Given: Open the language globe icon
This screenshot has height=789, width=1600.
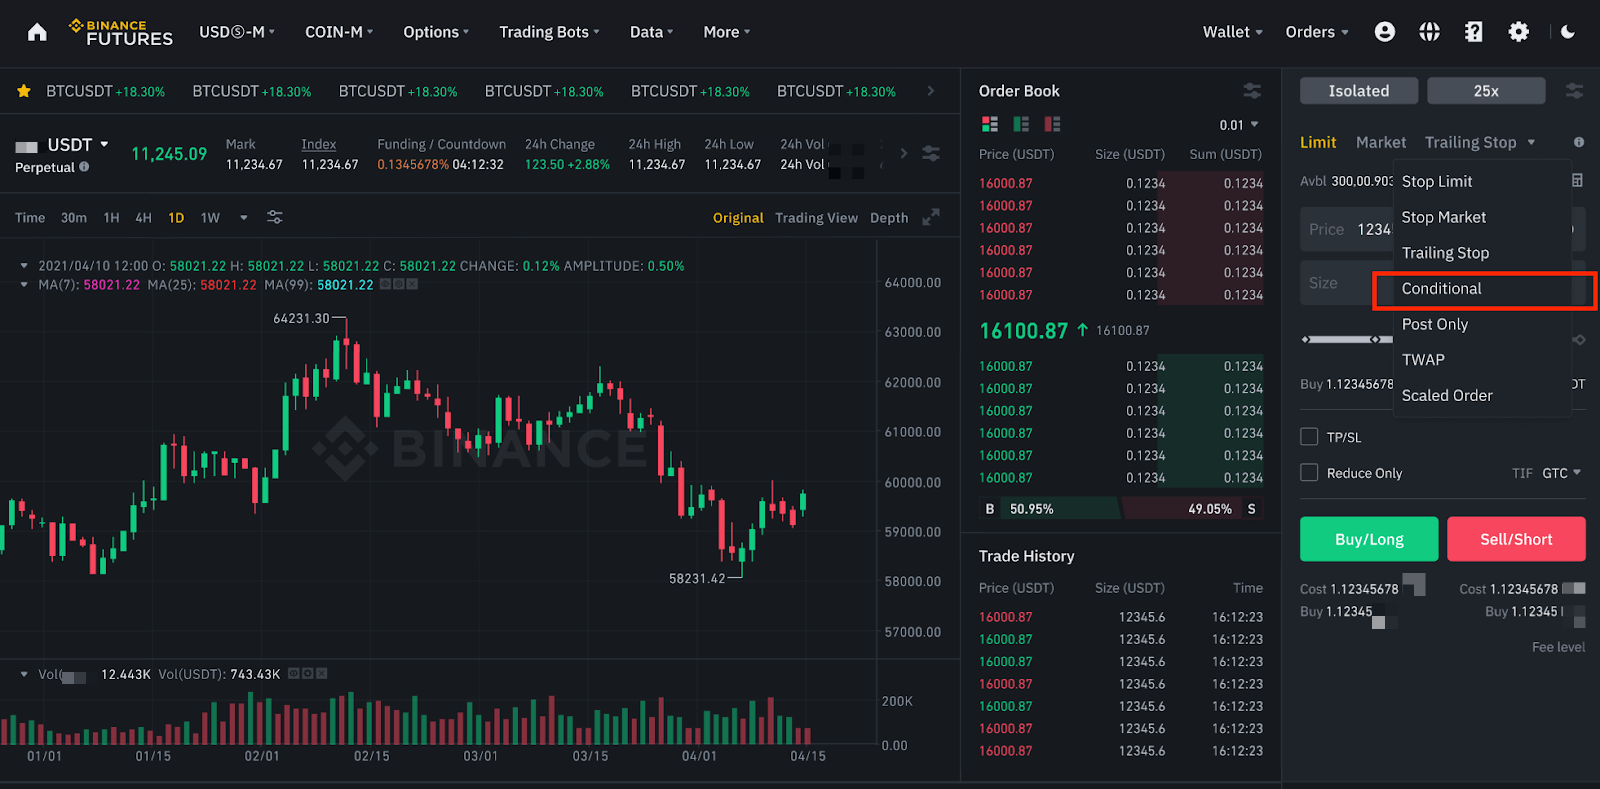Looking at the screenshot, I should 1430,32.
